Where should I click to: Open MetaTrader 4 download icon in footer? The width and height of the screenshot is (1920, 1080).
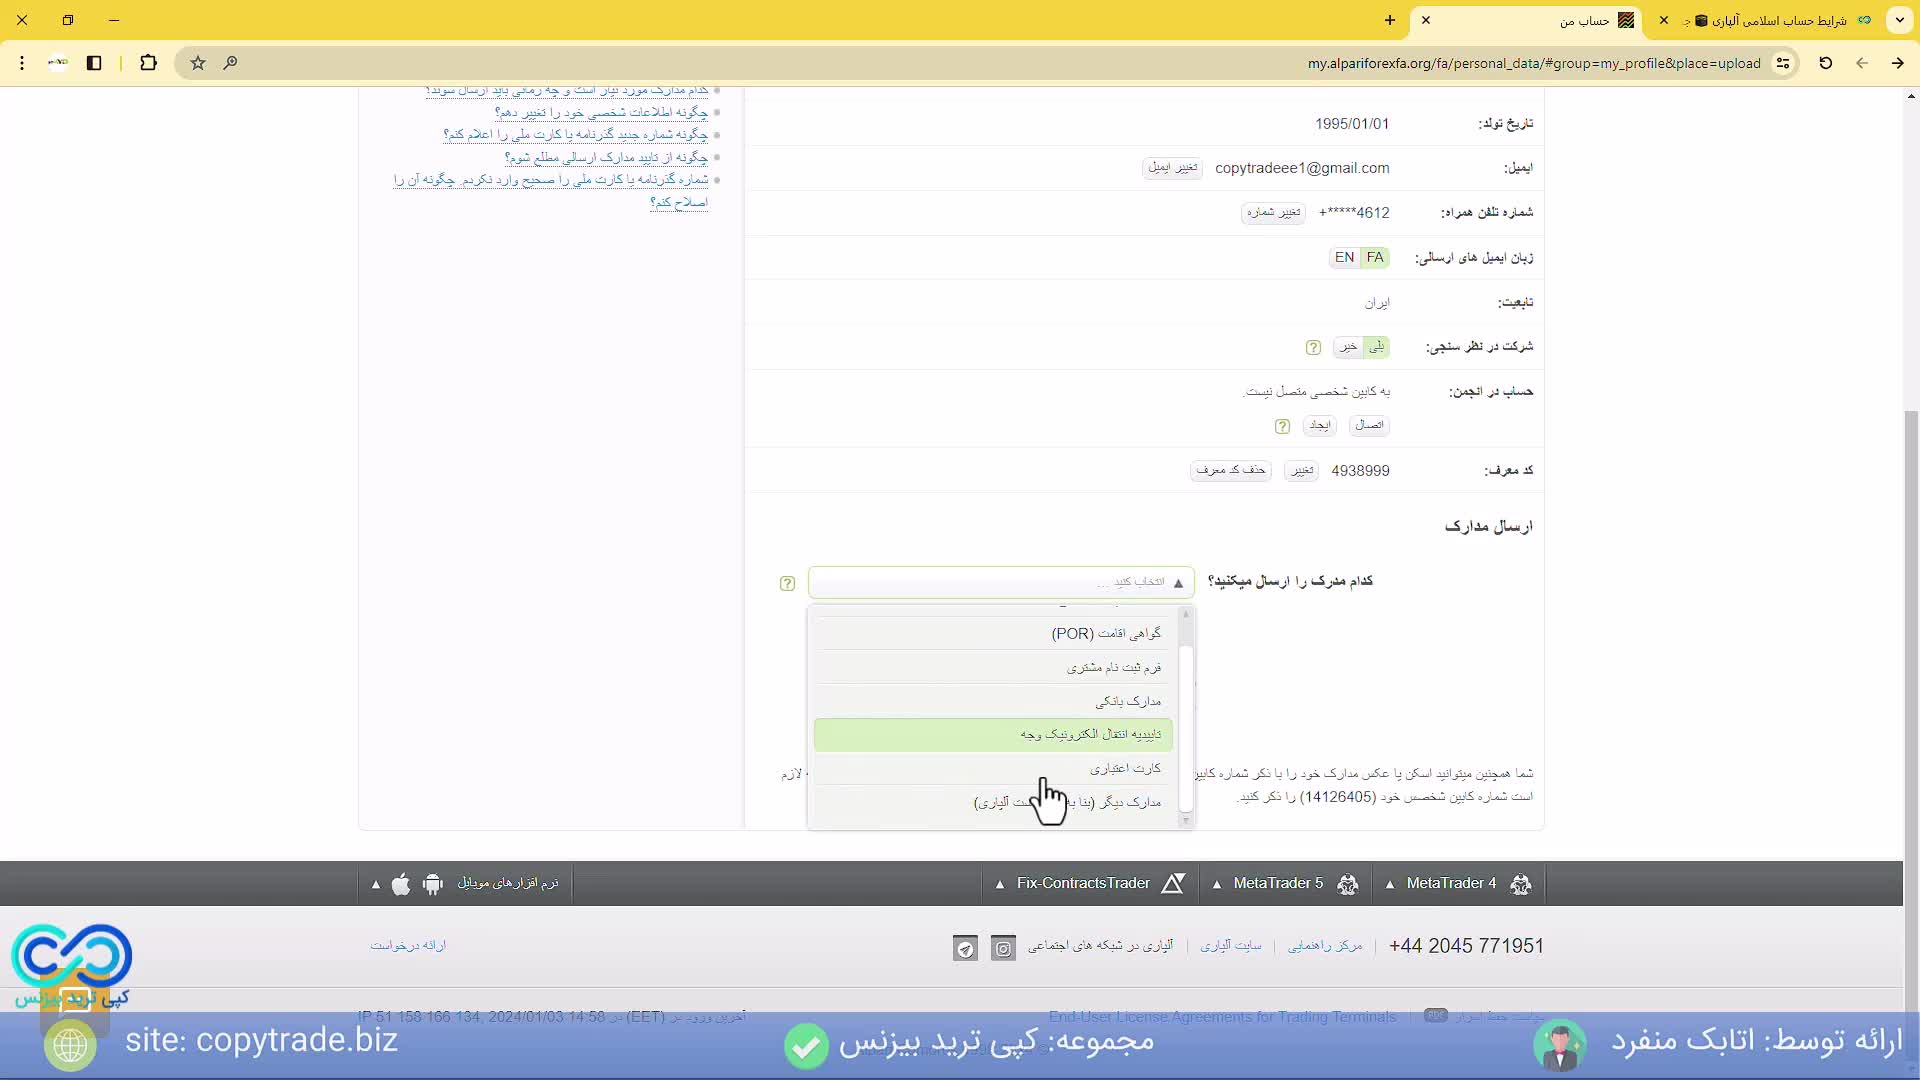pos(1520,884)
